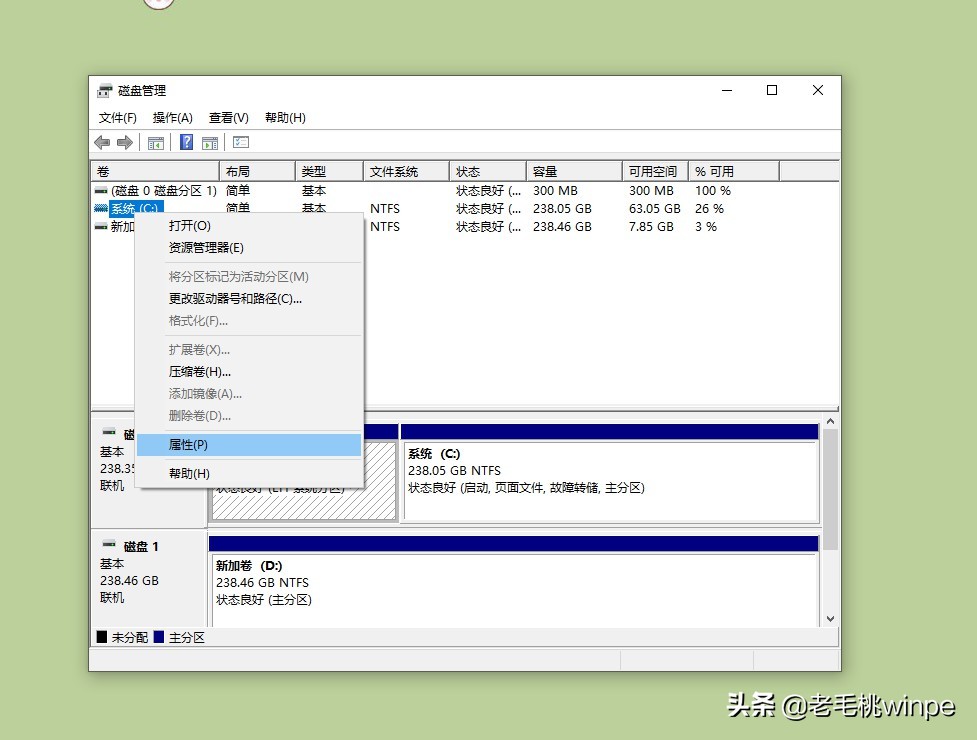Click the 未分配 color legend square
The height and width of the screenshot is (740, 977).
coord(101,636)
